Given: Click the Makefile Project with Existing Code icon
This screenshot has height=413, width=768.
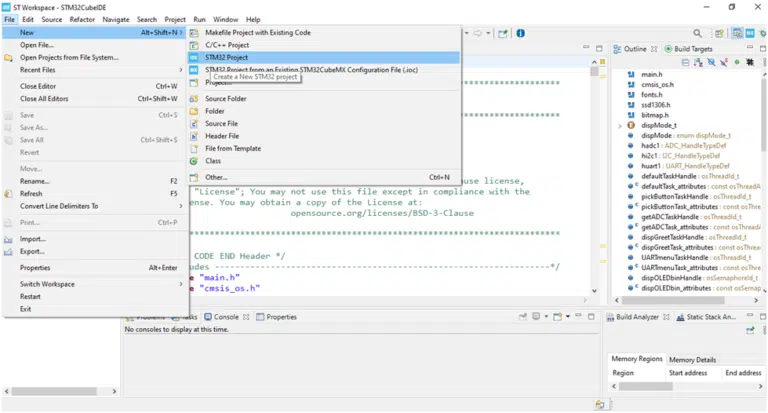Looking at the screenshot, I should click(x=194, y=32).
